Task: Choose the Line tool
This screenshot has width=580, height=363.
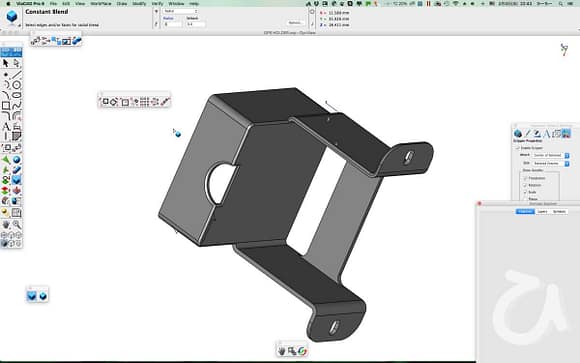Action: click(17, 75)
